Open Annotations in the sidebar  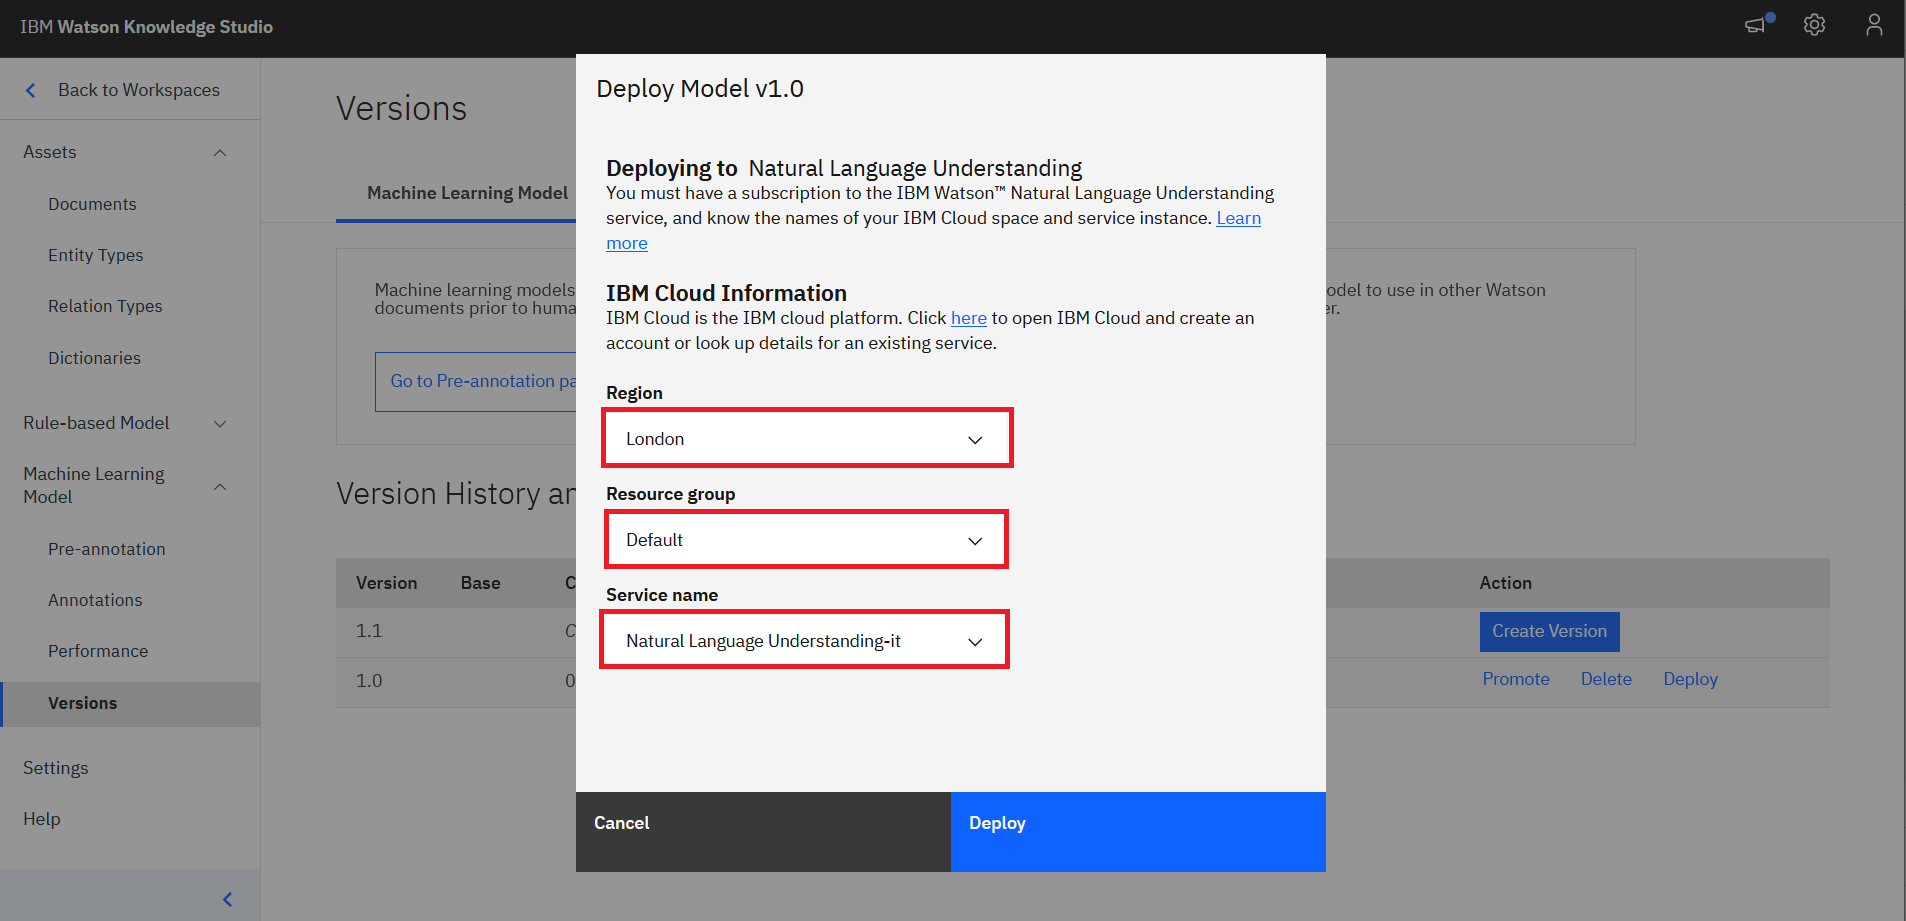coord(95,600)
